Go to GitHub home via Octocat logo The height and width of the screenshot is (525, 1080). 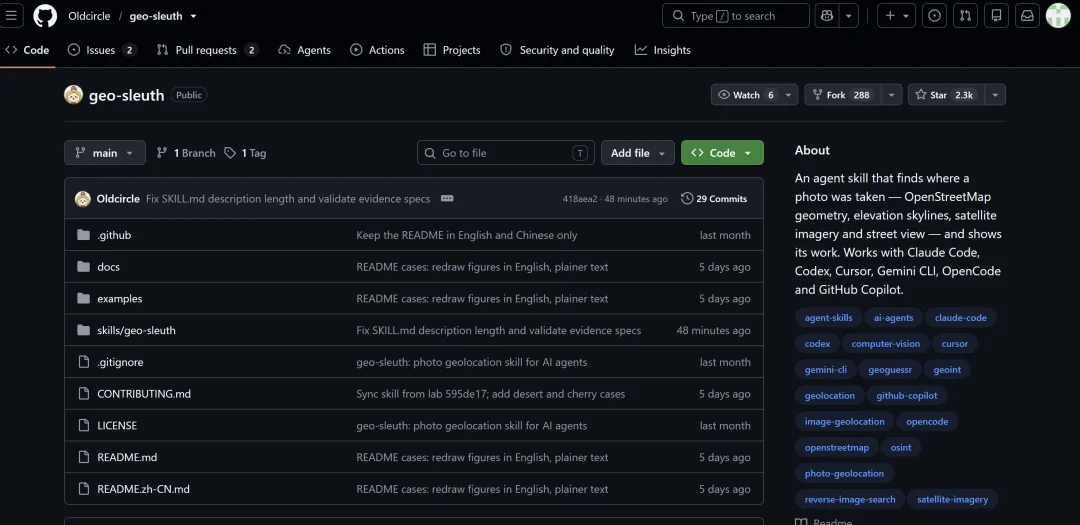pyautogui.click(x=45, y=15)
